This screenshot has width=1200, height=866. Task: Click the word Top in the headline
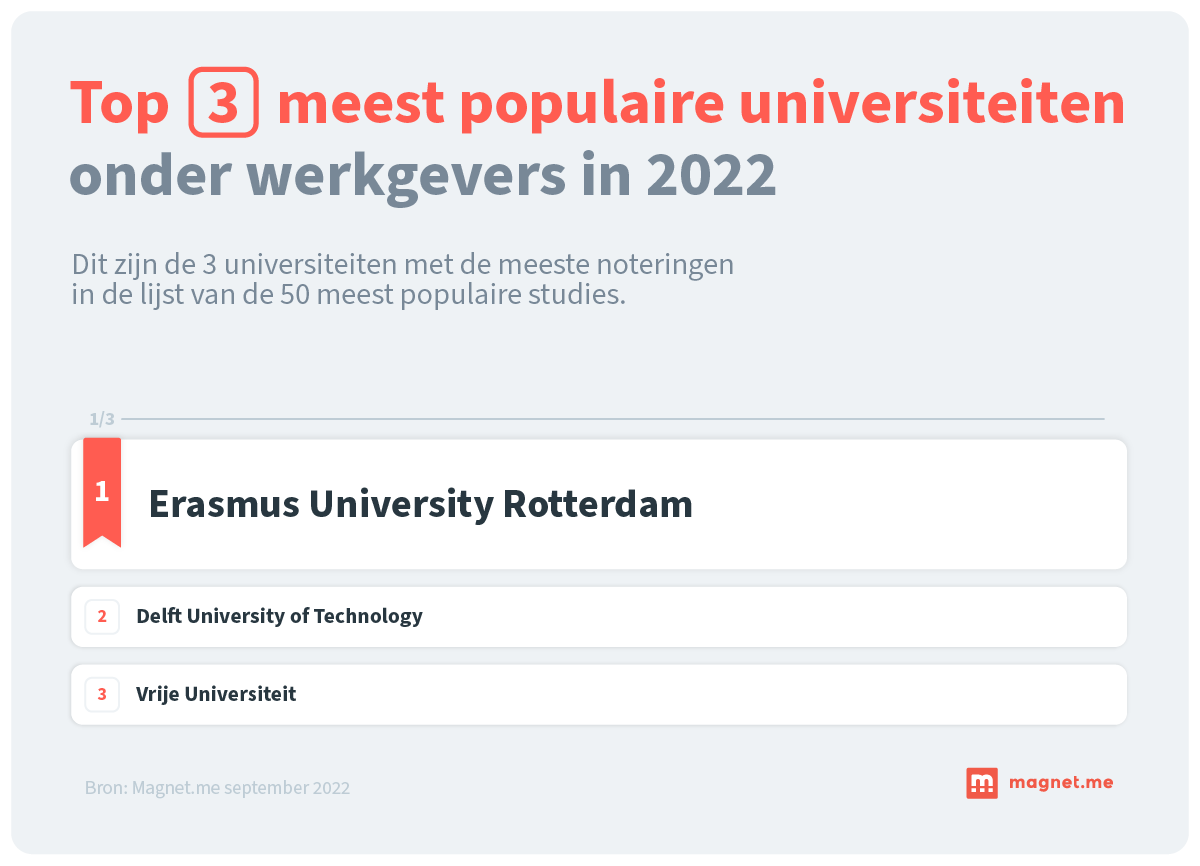[x=119, y=105]
